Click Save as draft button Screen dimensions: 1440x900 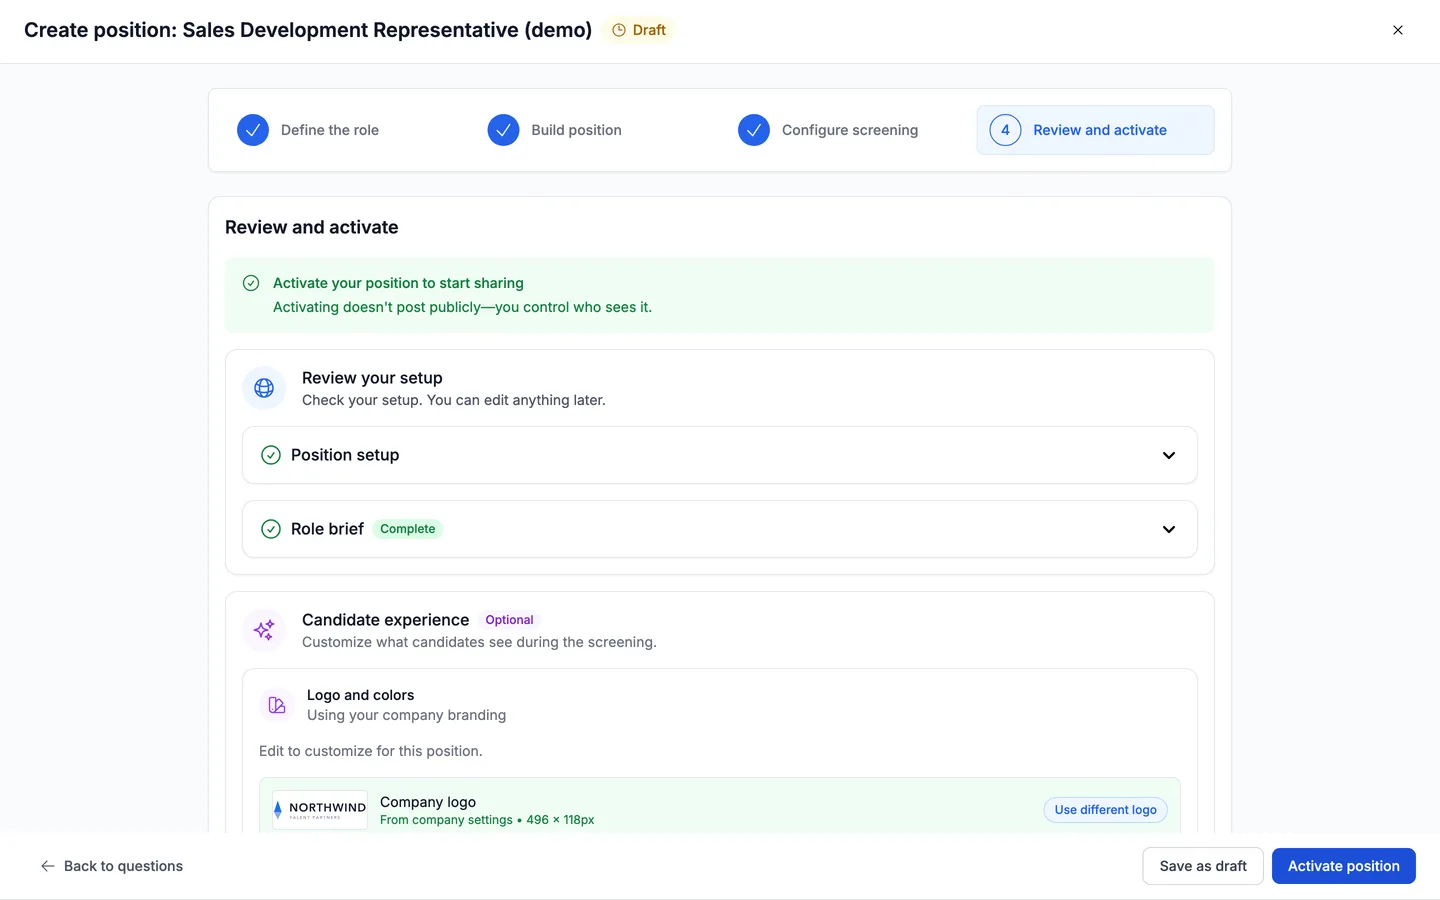click(1203, 866)
